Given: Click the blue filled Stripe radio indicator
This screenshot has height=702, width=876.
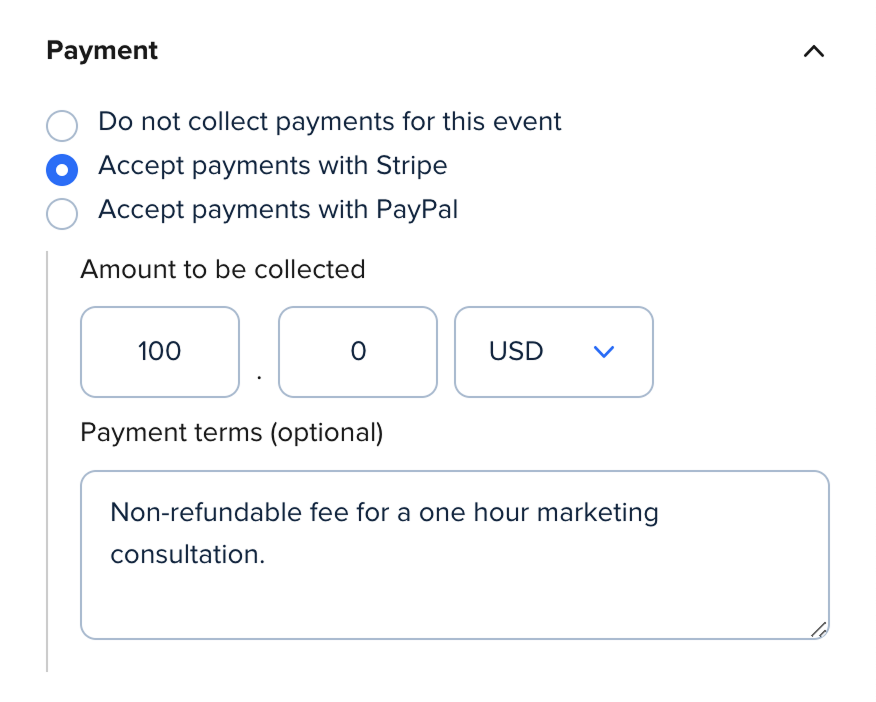Looking at the screenshot, I should (62, 170).
